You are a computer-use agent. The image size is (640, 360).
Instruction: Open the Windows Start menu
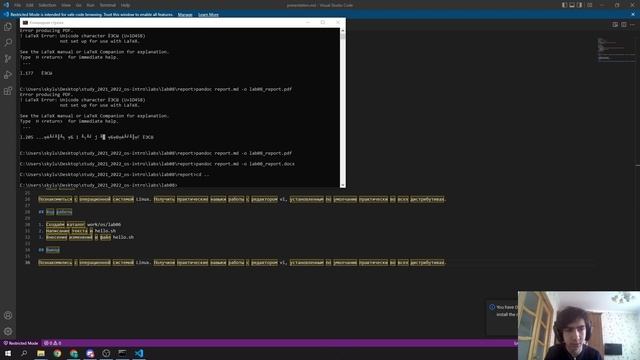click(x=8, y=353)
